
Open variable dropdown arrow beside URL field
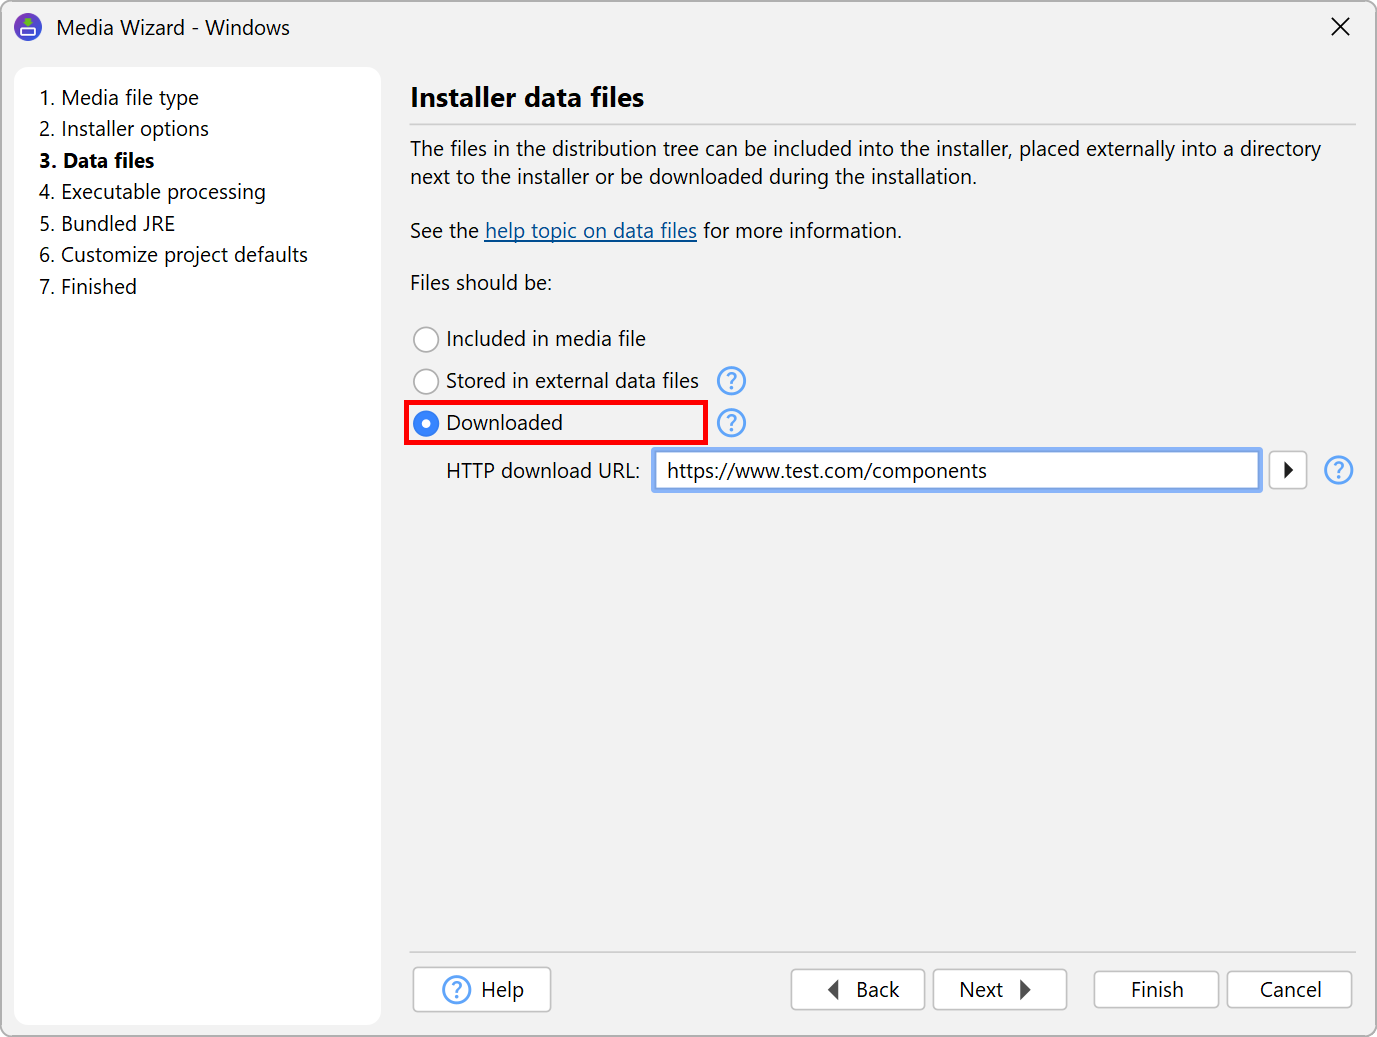pos(1288,470)
